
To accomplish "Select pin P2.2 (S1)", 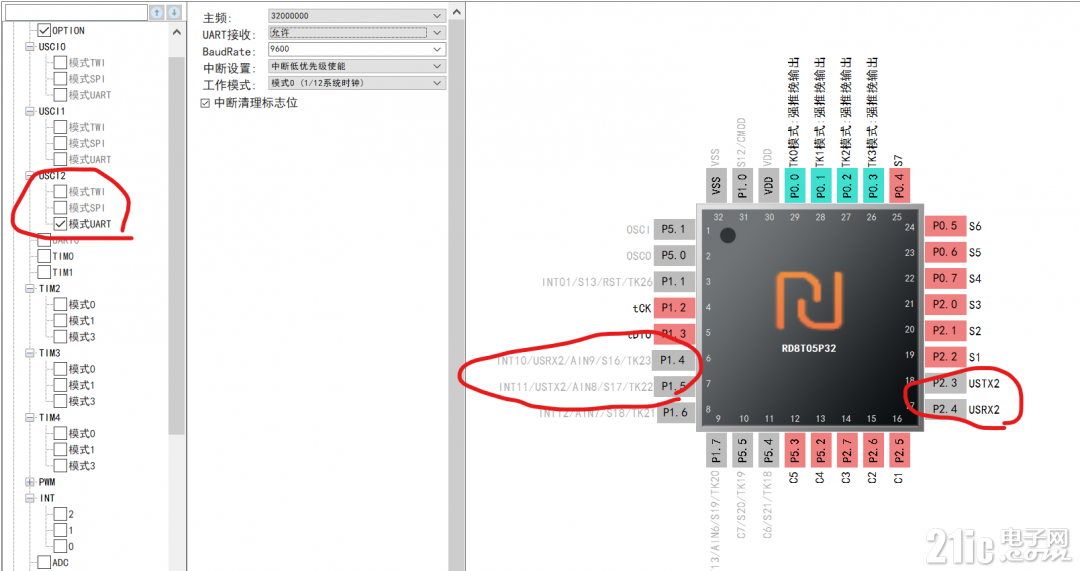I will pyautogui.click(x=945, y=357).
